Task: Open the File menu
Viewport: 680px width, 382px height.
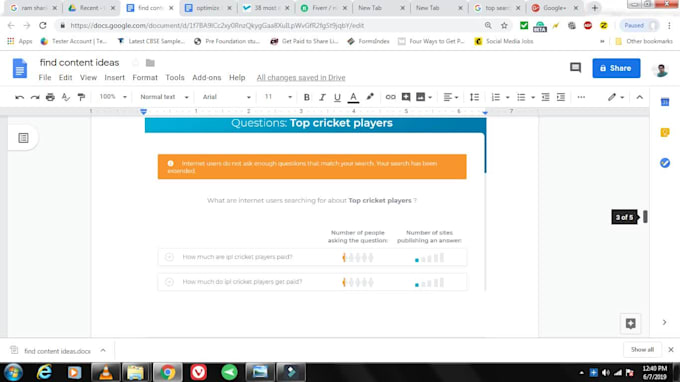Action: click(x=45, y=78)
